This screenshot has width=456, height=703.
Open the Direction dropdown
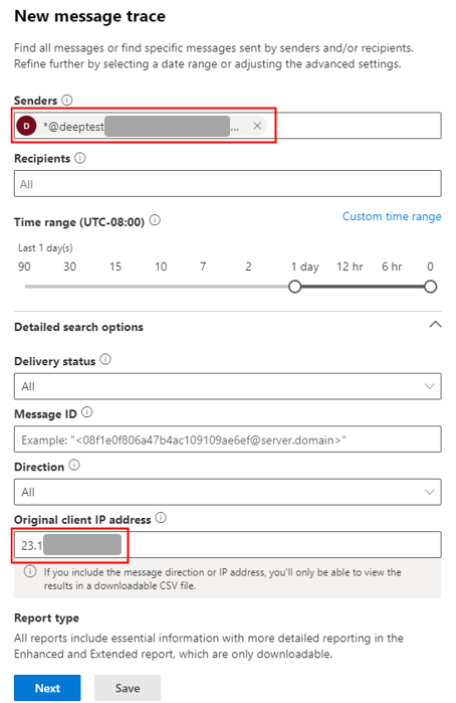point(227,492)
